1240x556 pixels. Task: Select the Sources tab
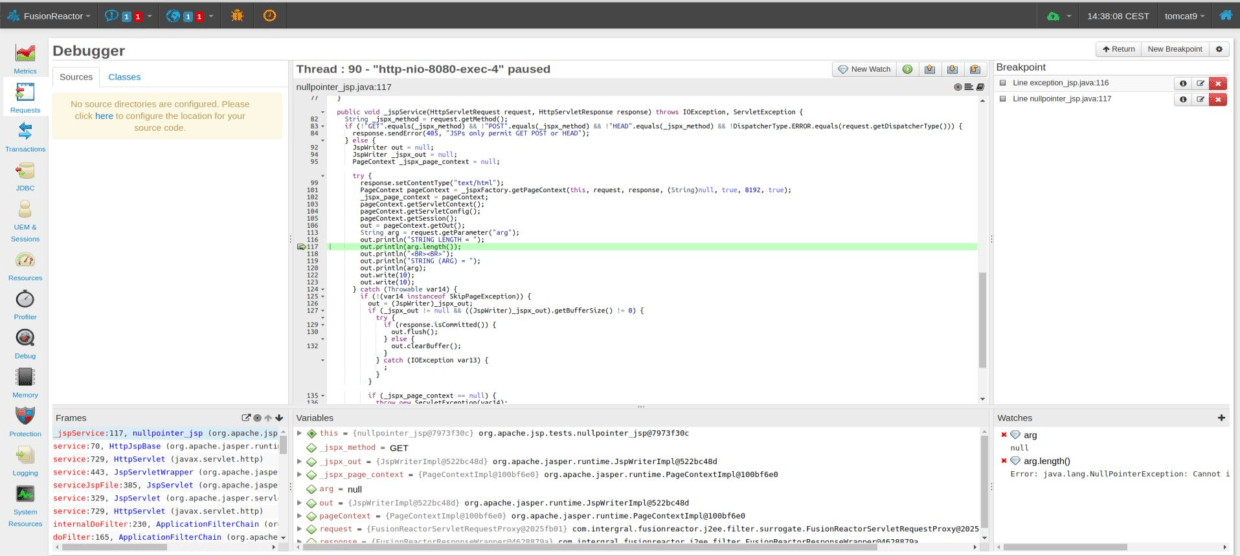76,77
